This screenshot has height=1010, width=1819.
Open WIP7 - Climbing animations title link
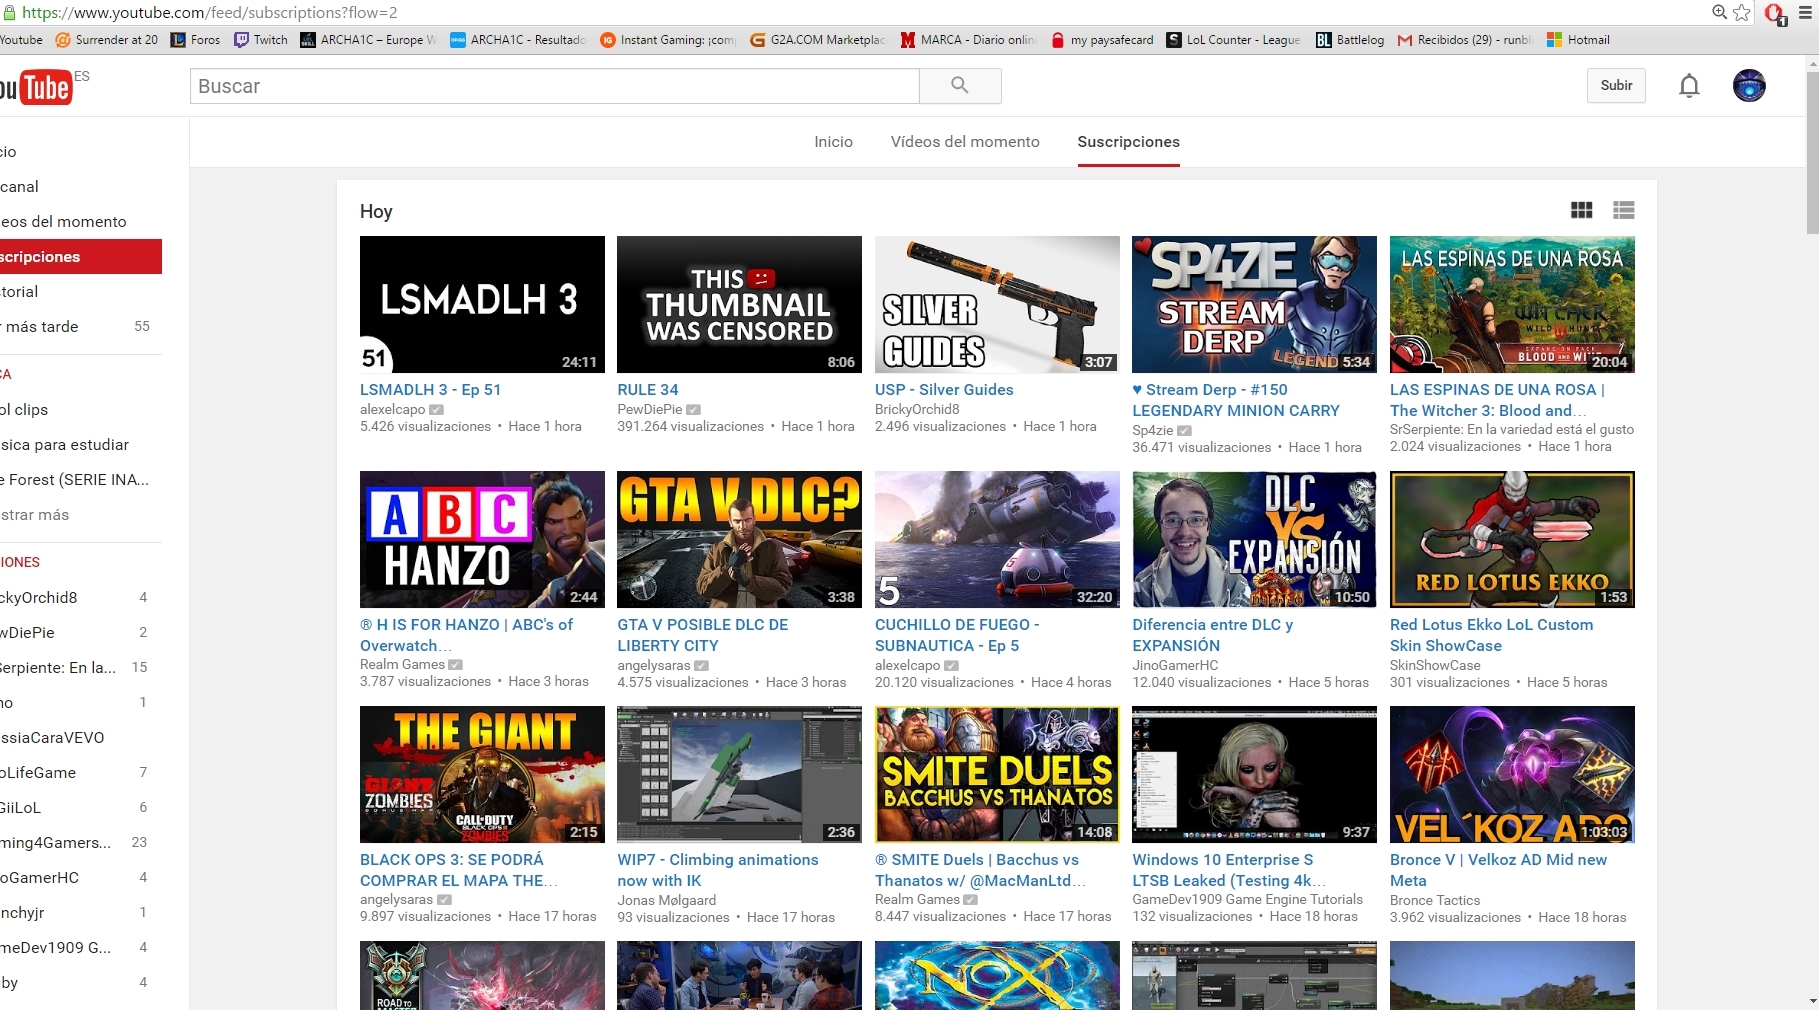pos(718,870)
